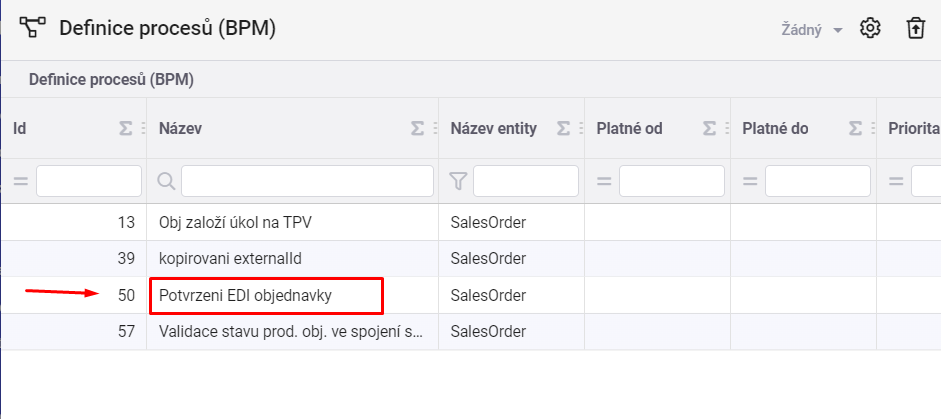Click sigma icon in Platné do column
Screen dimensions: 941x419
[x=855, y=128]
